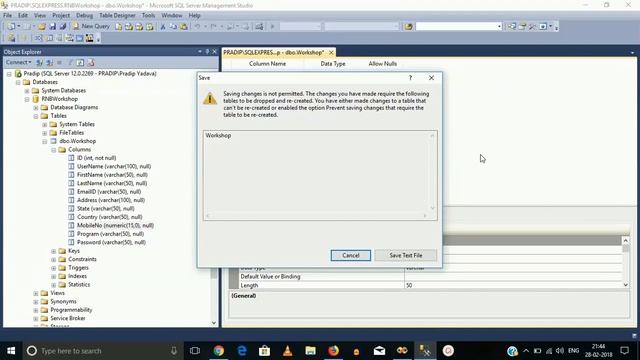Select UserName (varchar(100), null) column
Image resolution: width=640 pixels, height=360 pixels.
(114, 167)
